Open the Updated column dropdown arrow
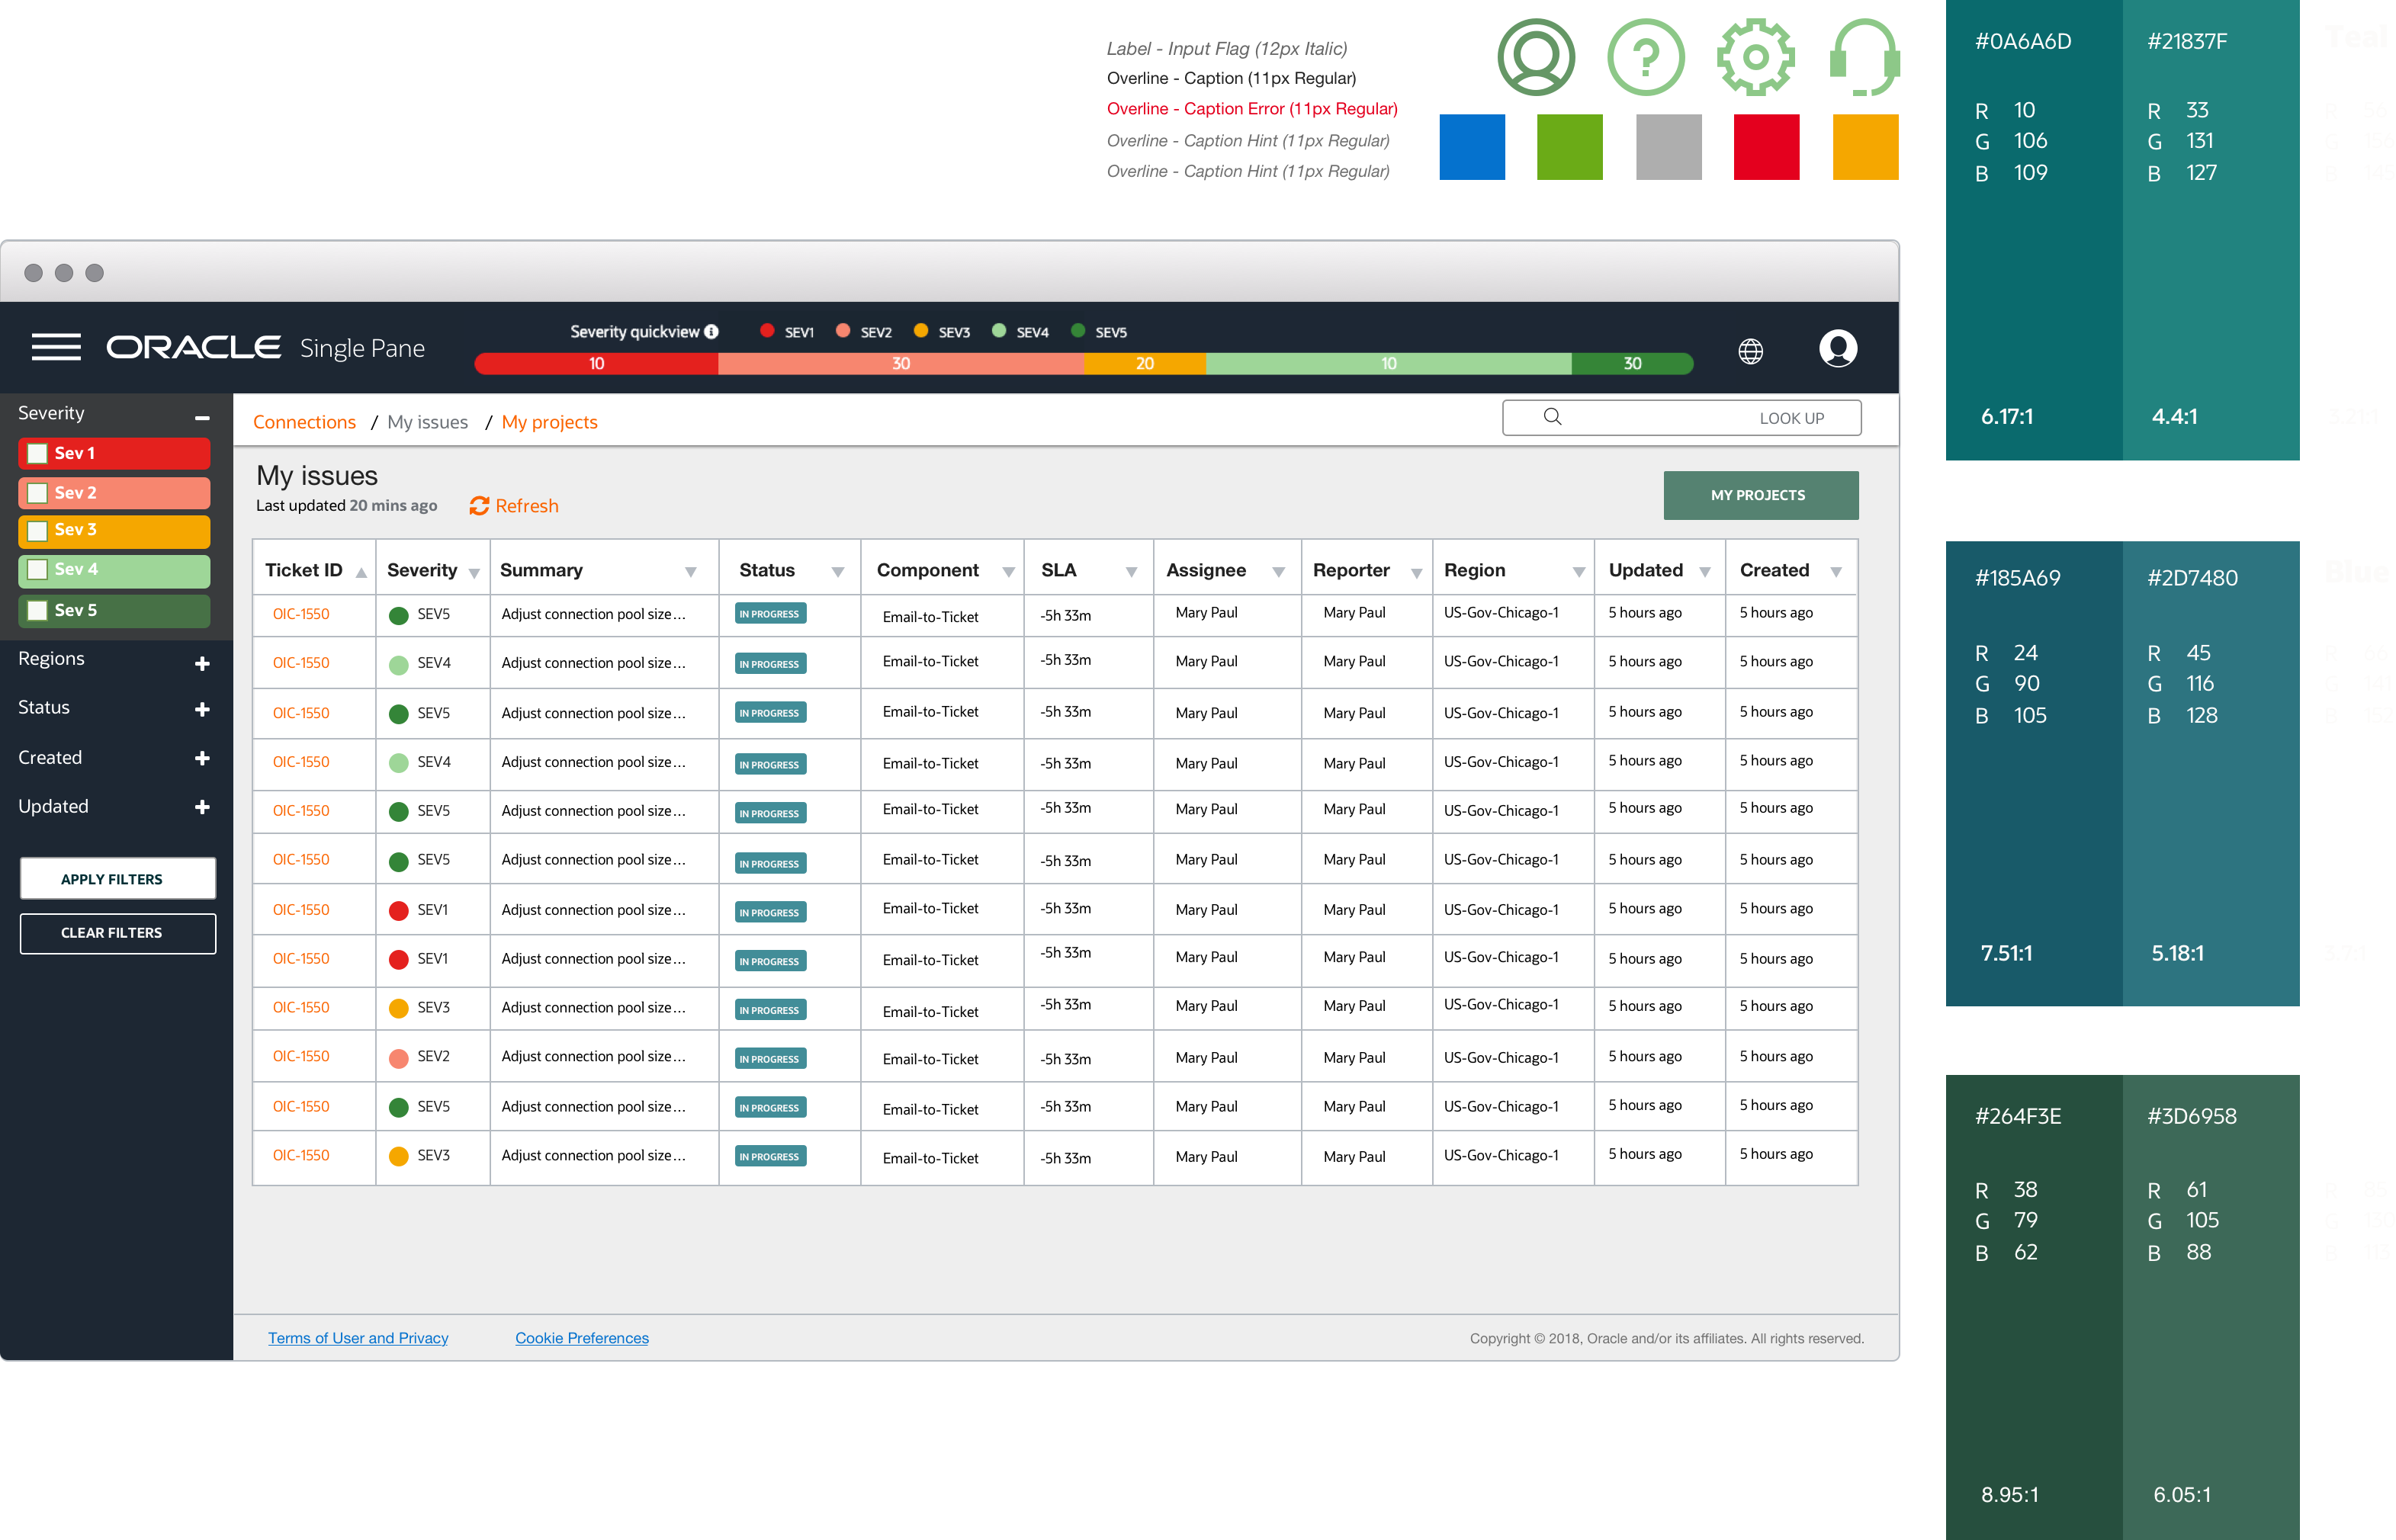The image size is (2396, 1540). (x=1705, y=572)
